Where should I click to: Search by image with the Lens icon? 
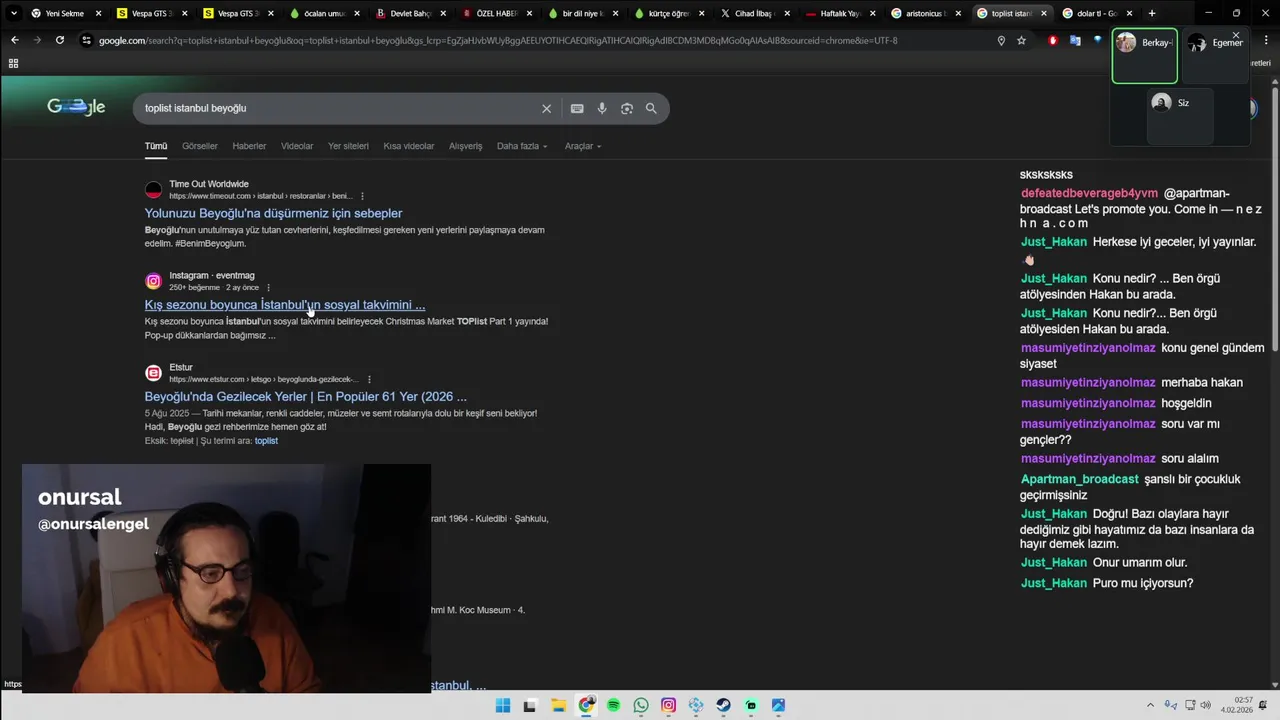click(627, 108)
